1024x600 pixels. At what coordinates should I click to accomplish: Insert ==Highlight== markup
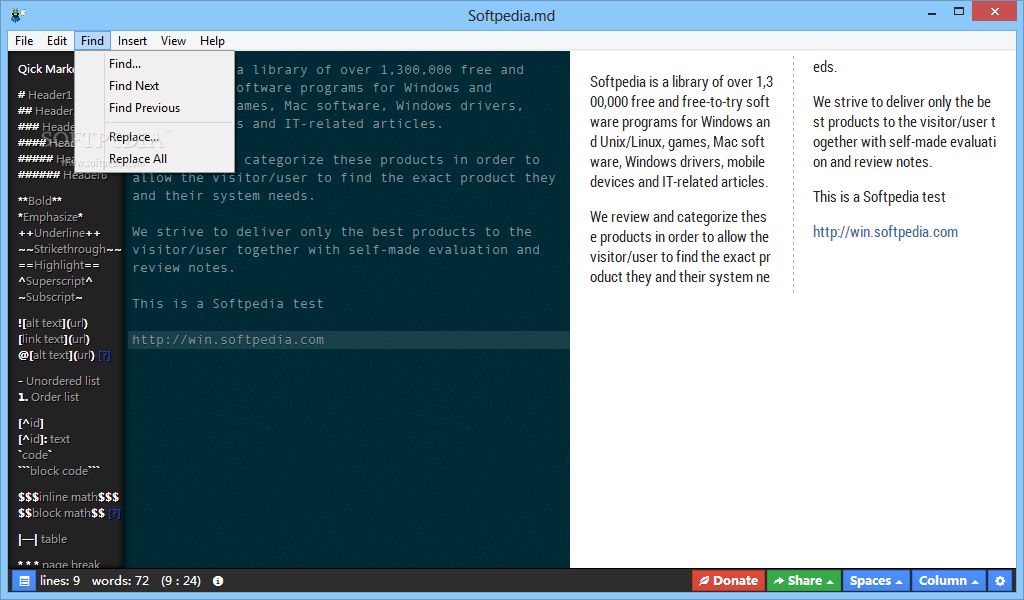pyautogui.click(x=59, y=265)
